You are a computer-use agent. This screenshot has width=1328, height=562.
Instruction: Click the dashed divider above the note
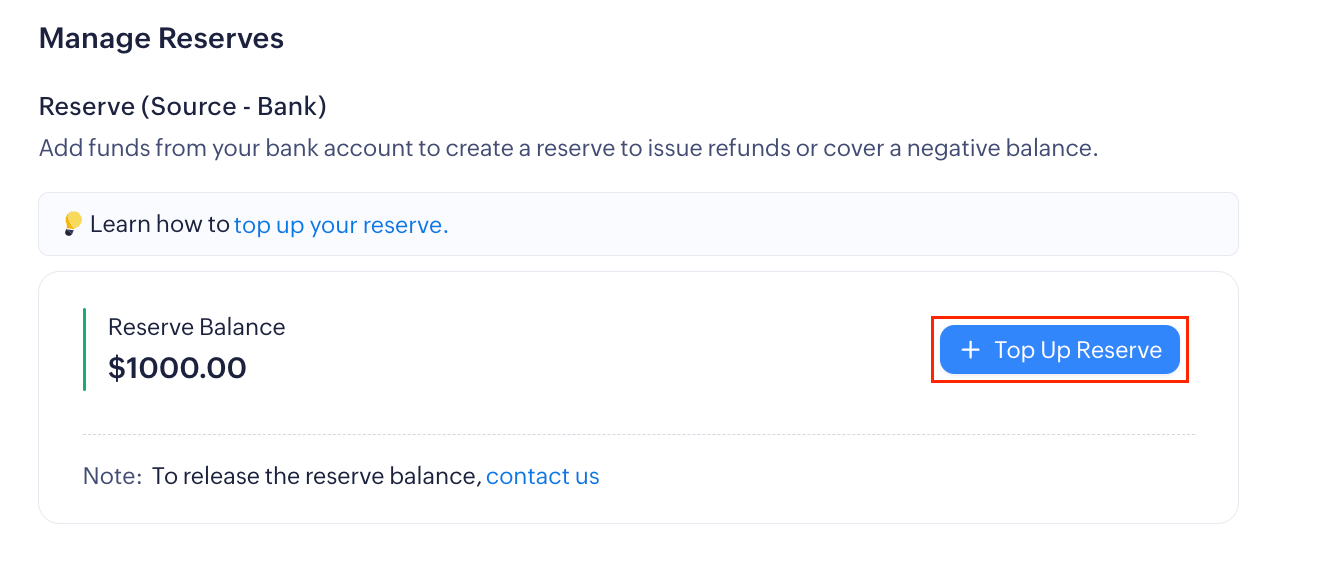638,435
